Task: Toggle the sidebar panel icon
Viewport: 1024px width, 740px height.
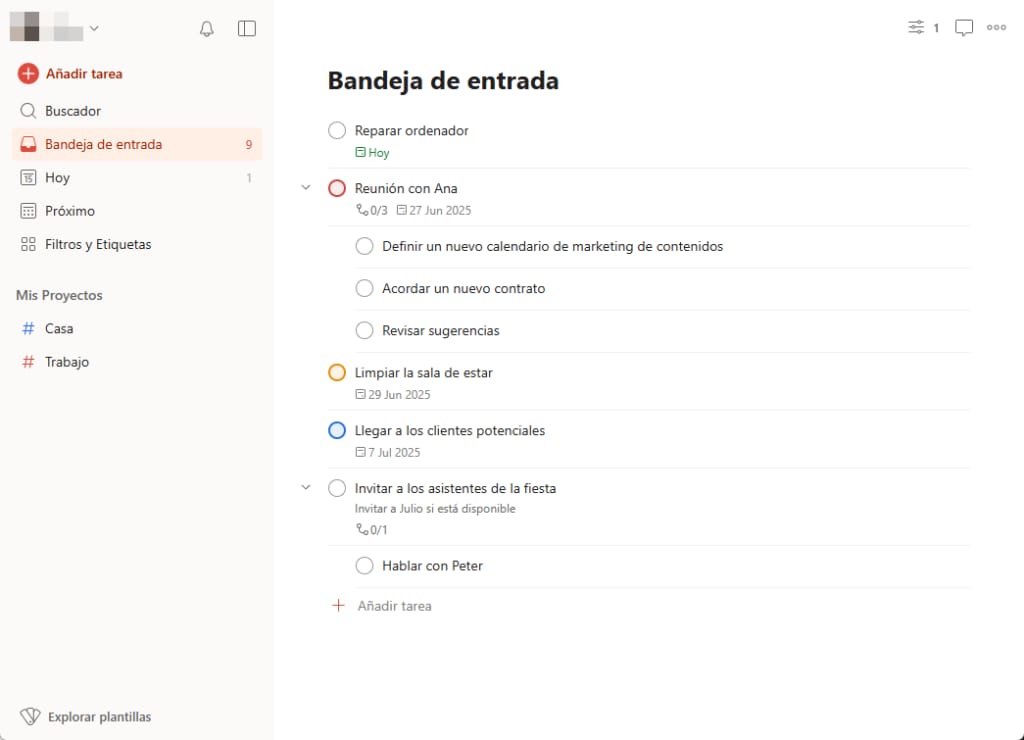Action: pyautogui.click(x=246, y=28)
